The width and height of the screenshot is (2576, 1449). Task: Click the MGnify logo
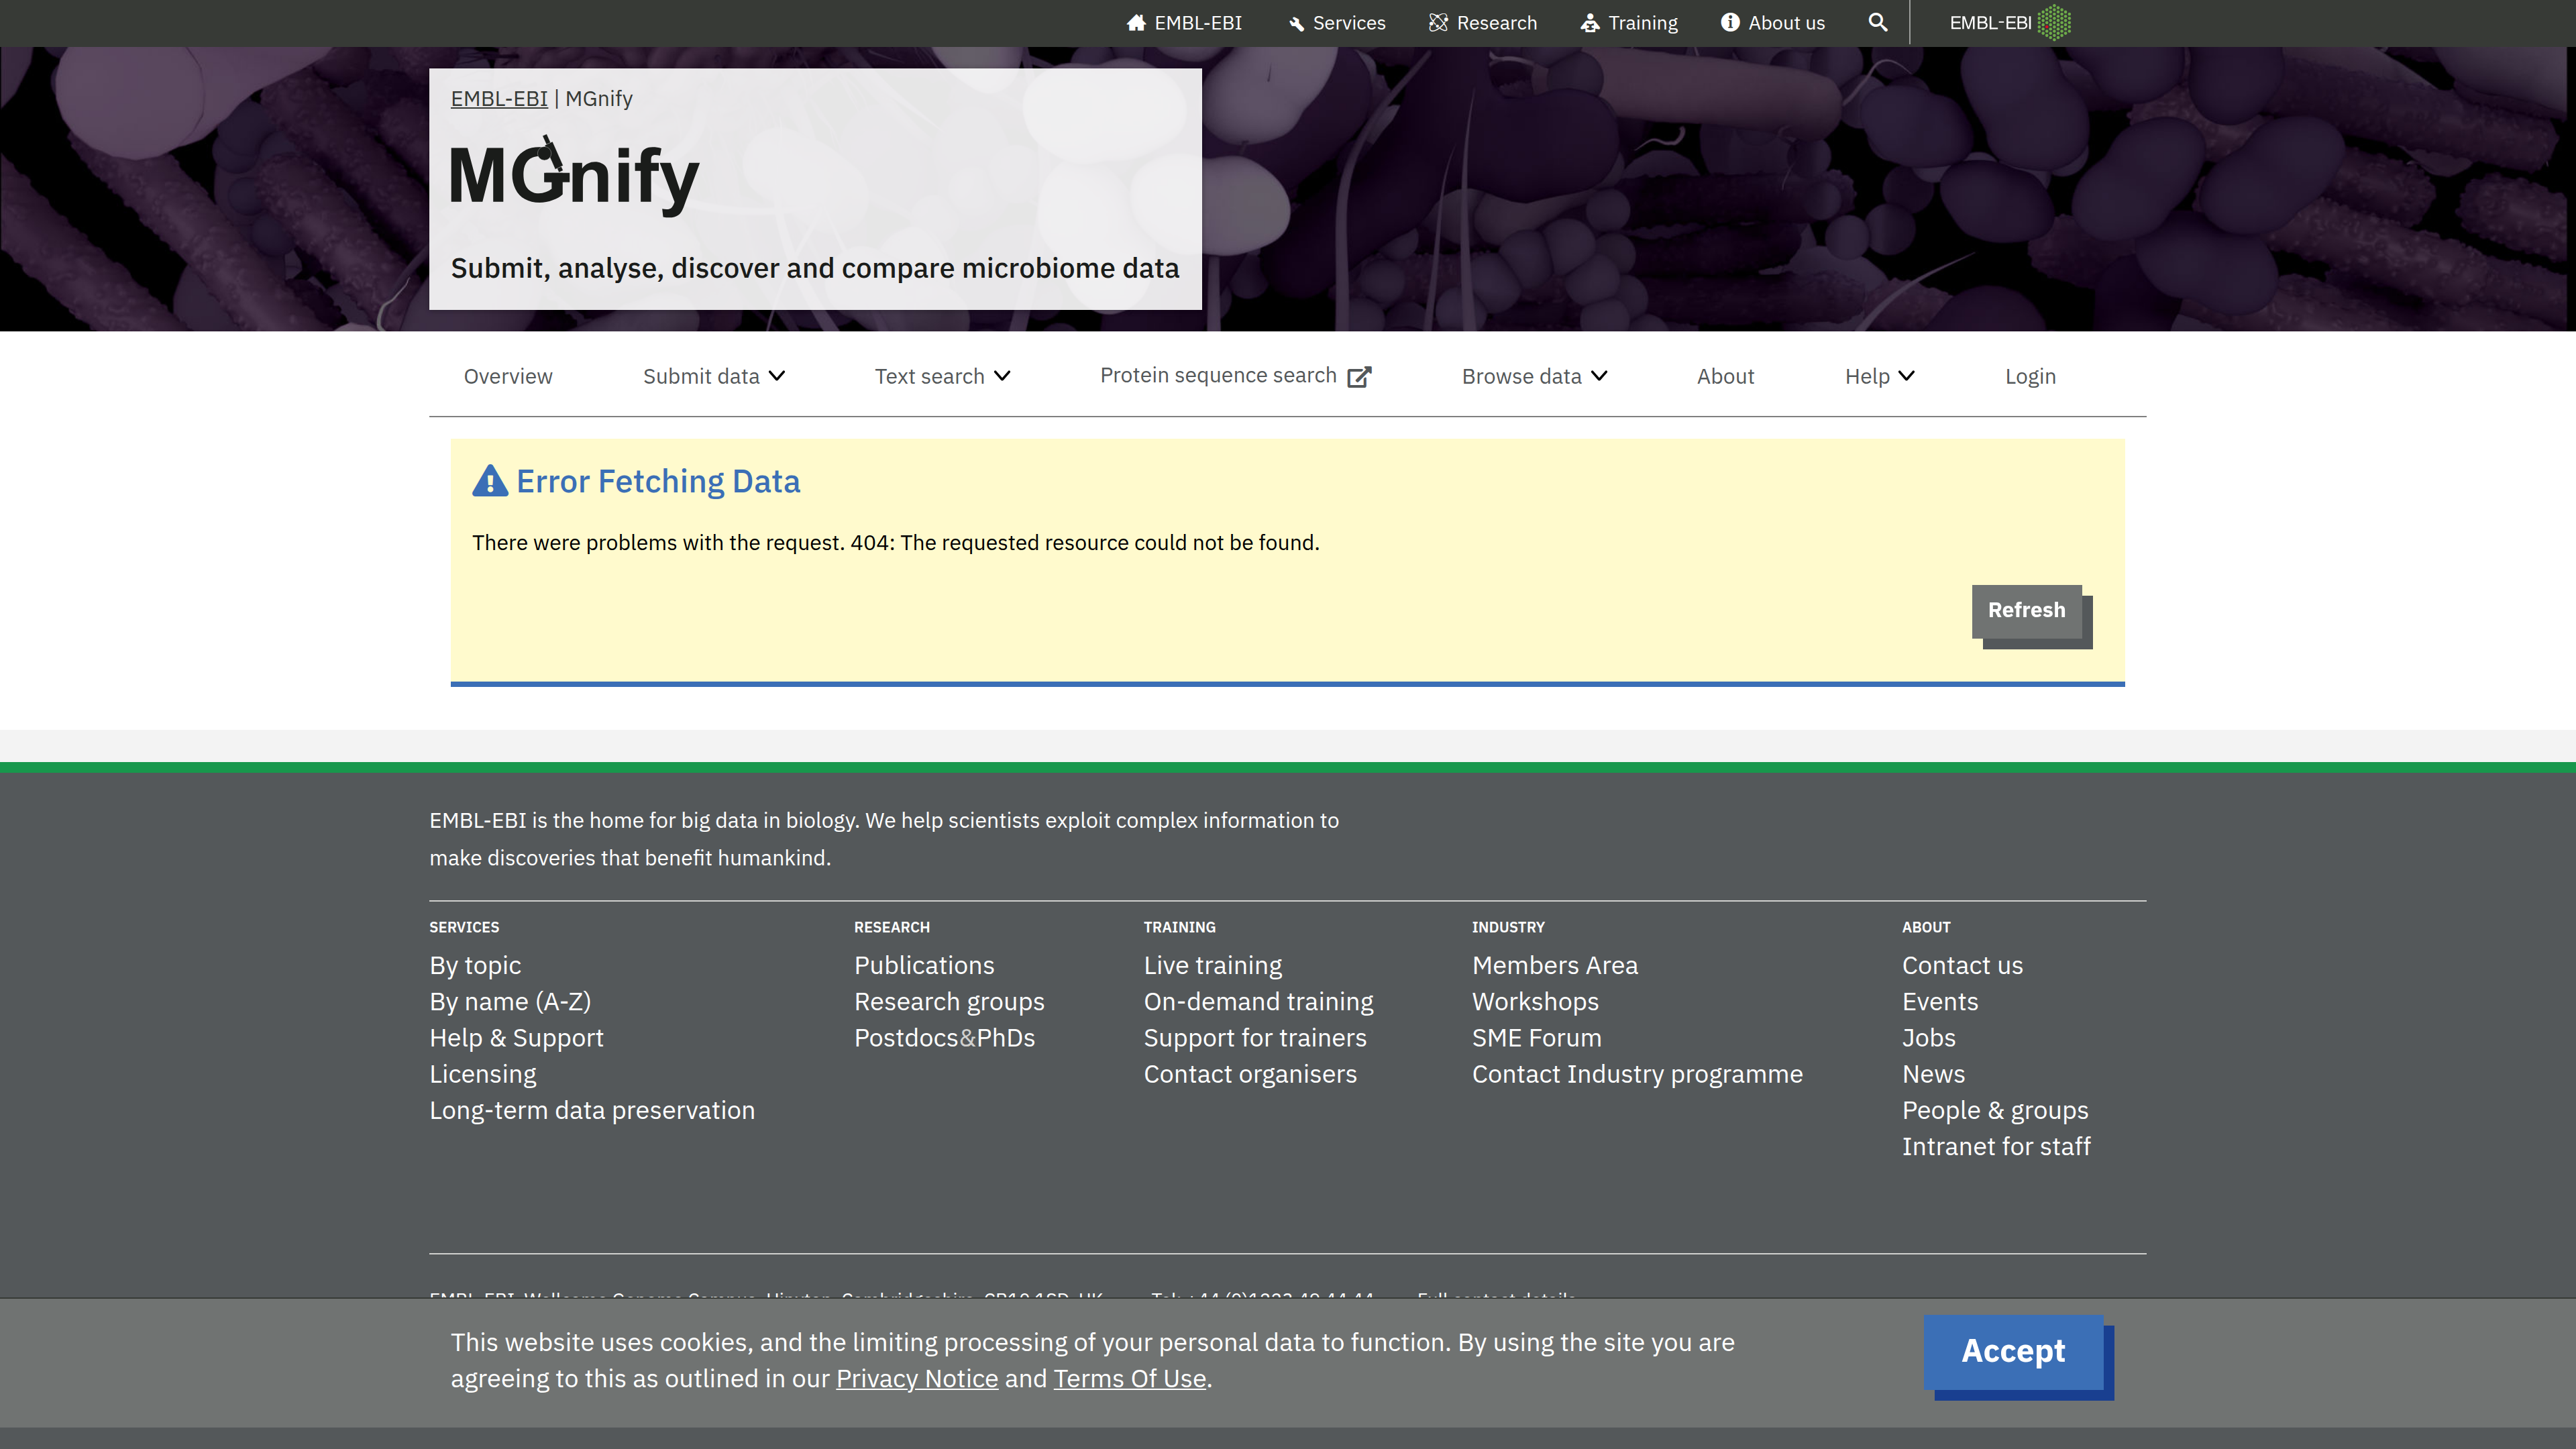coord(575,175)
